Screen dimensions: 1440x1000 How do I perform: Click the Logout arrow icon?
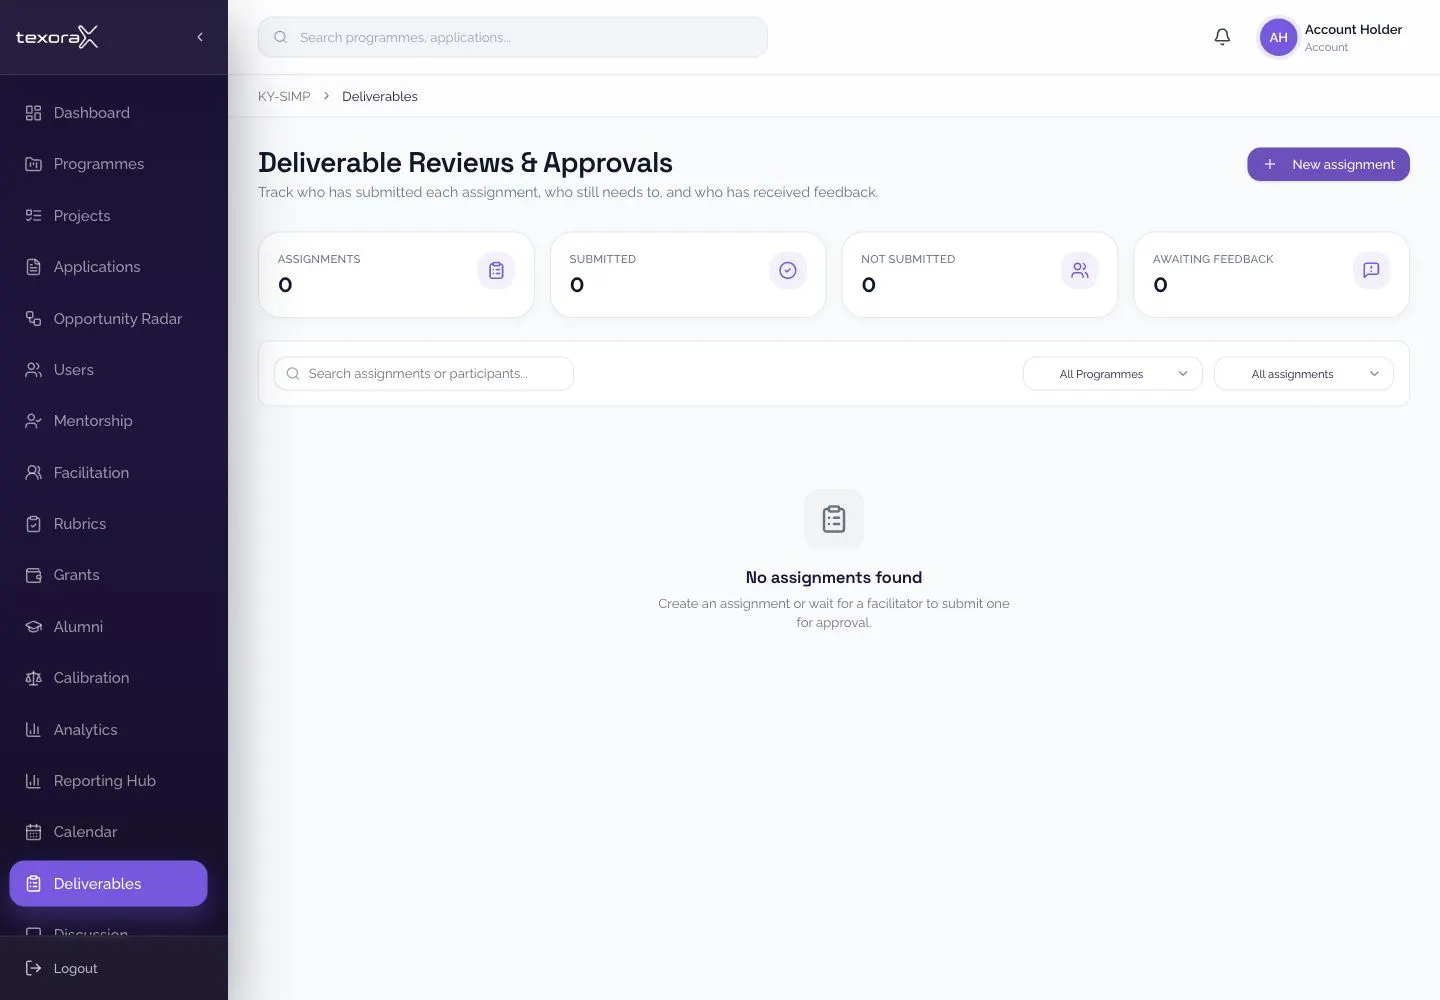(33, 968)
